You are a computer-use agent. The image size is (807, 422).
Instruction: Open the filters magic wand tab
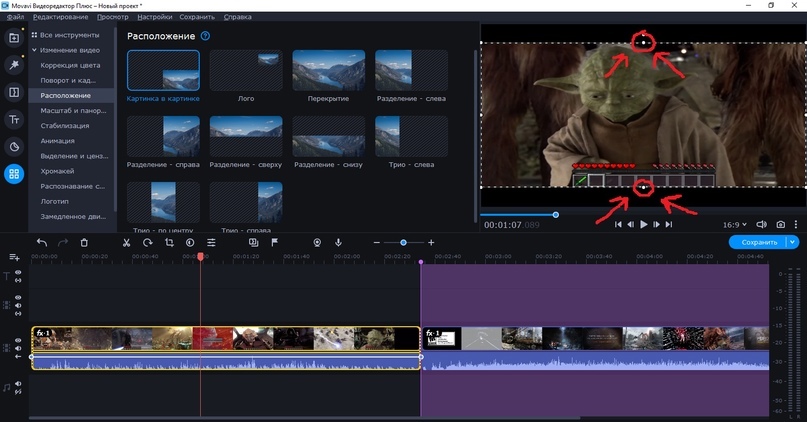pyautogui.click(x=14, y=65)
